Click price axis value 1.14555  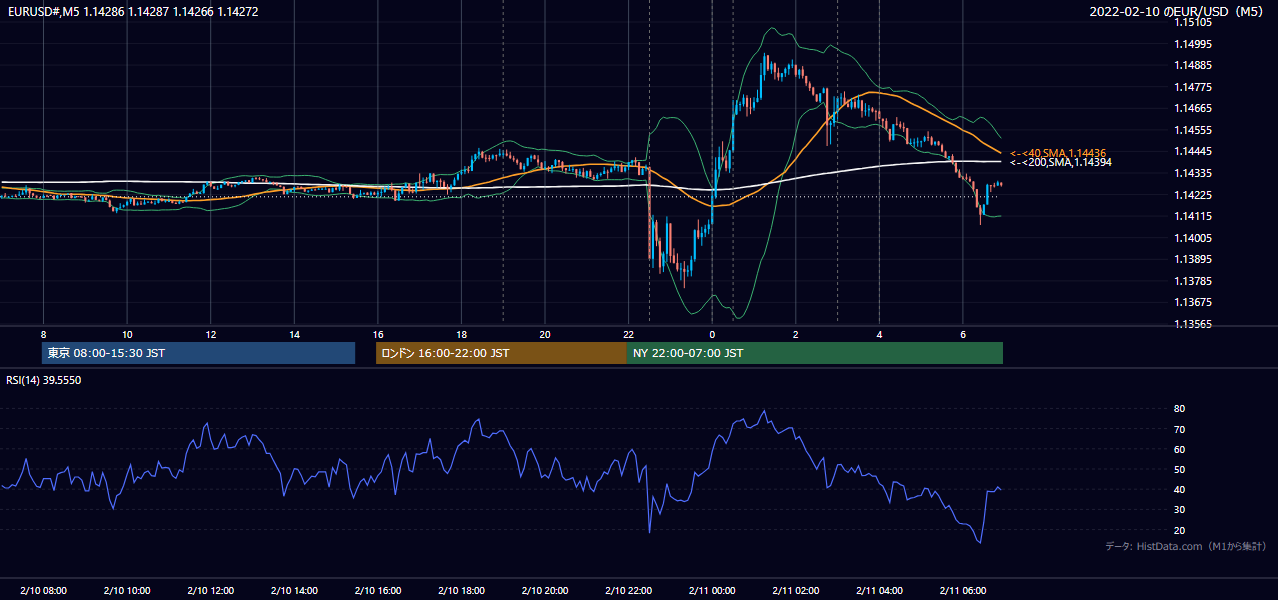[1194, 130]
